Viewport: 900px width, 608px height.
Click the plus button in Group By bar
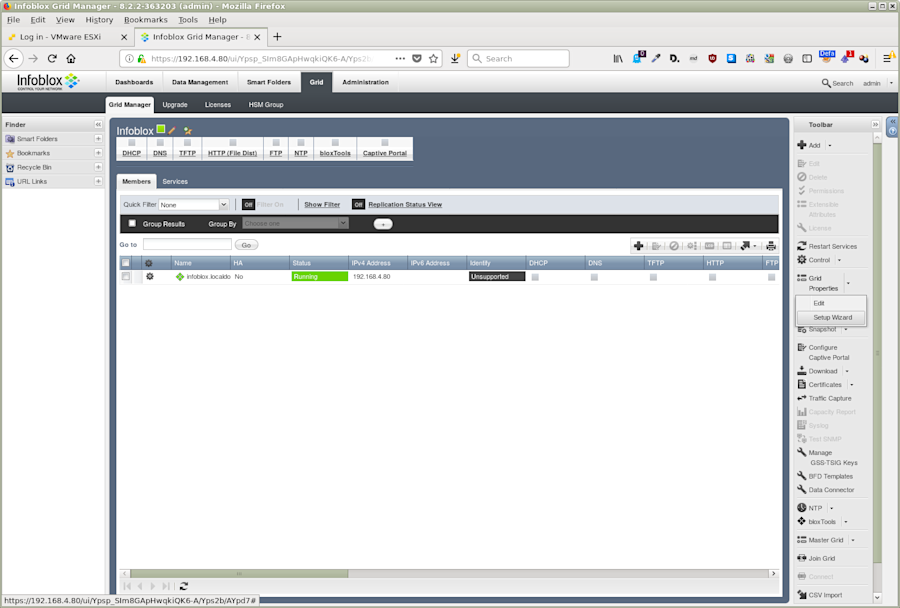(383, 224)
